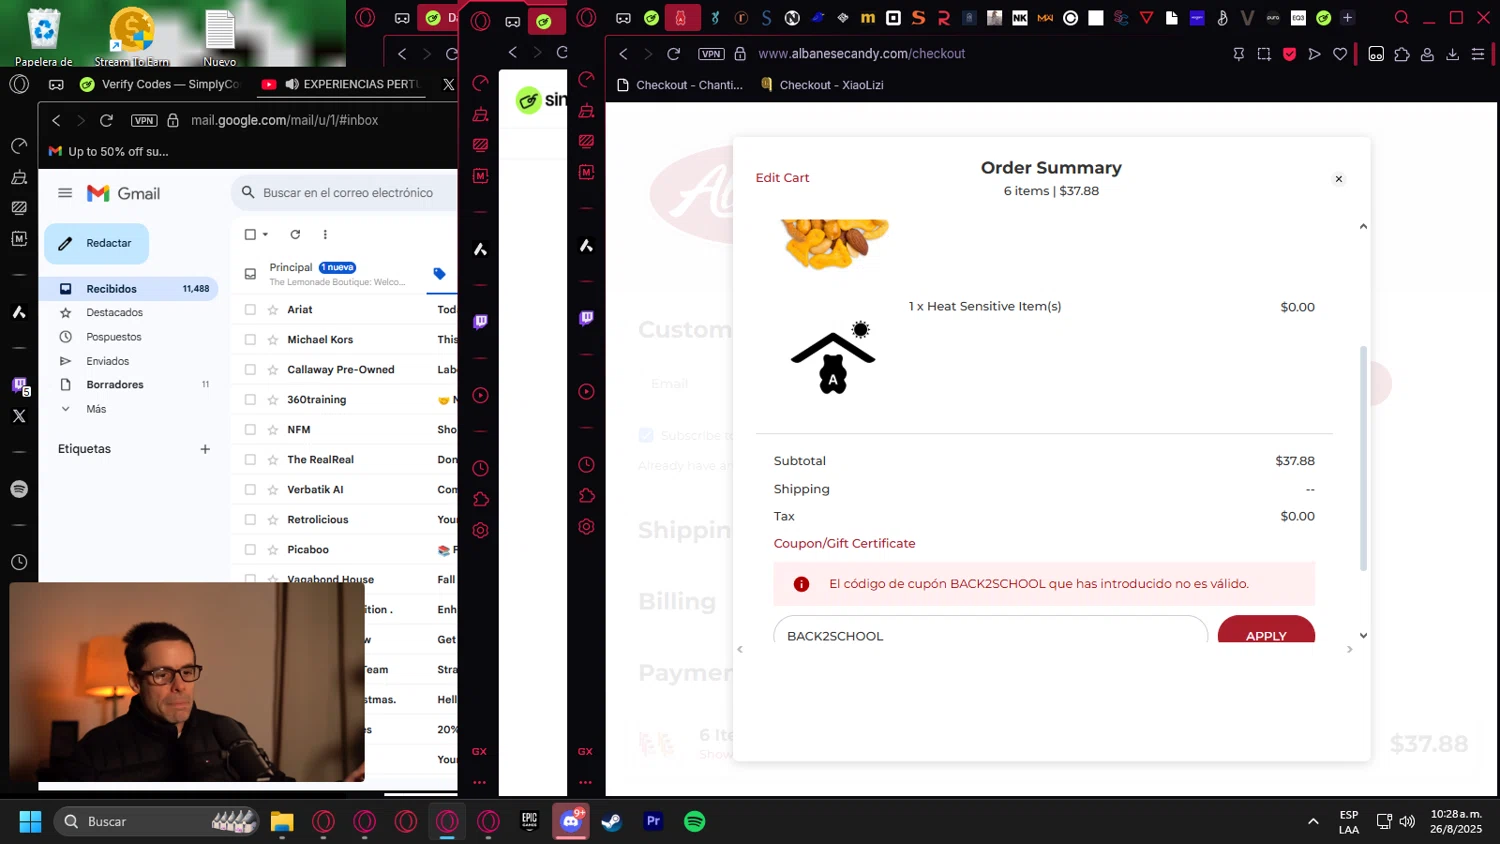Click the BACK2SCHOOL coupon code field
Viewport: 1500px width, 844px height.
[x=990, y=631]
